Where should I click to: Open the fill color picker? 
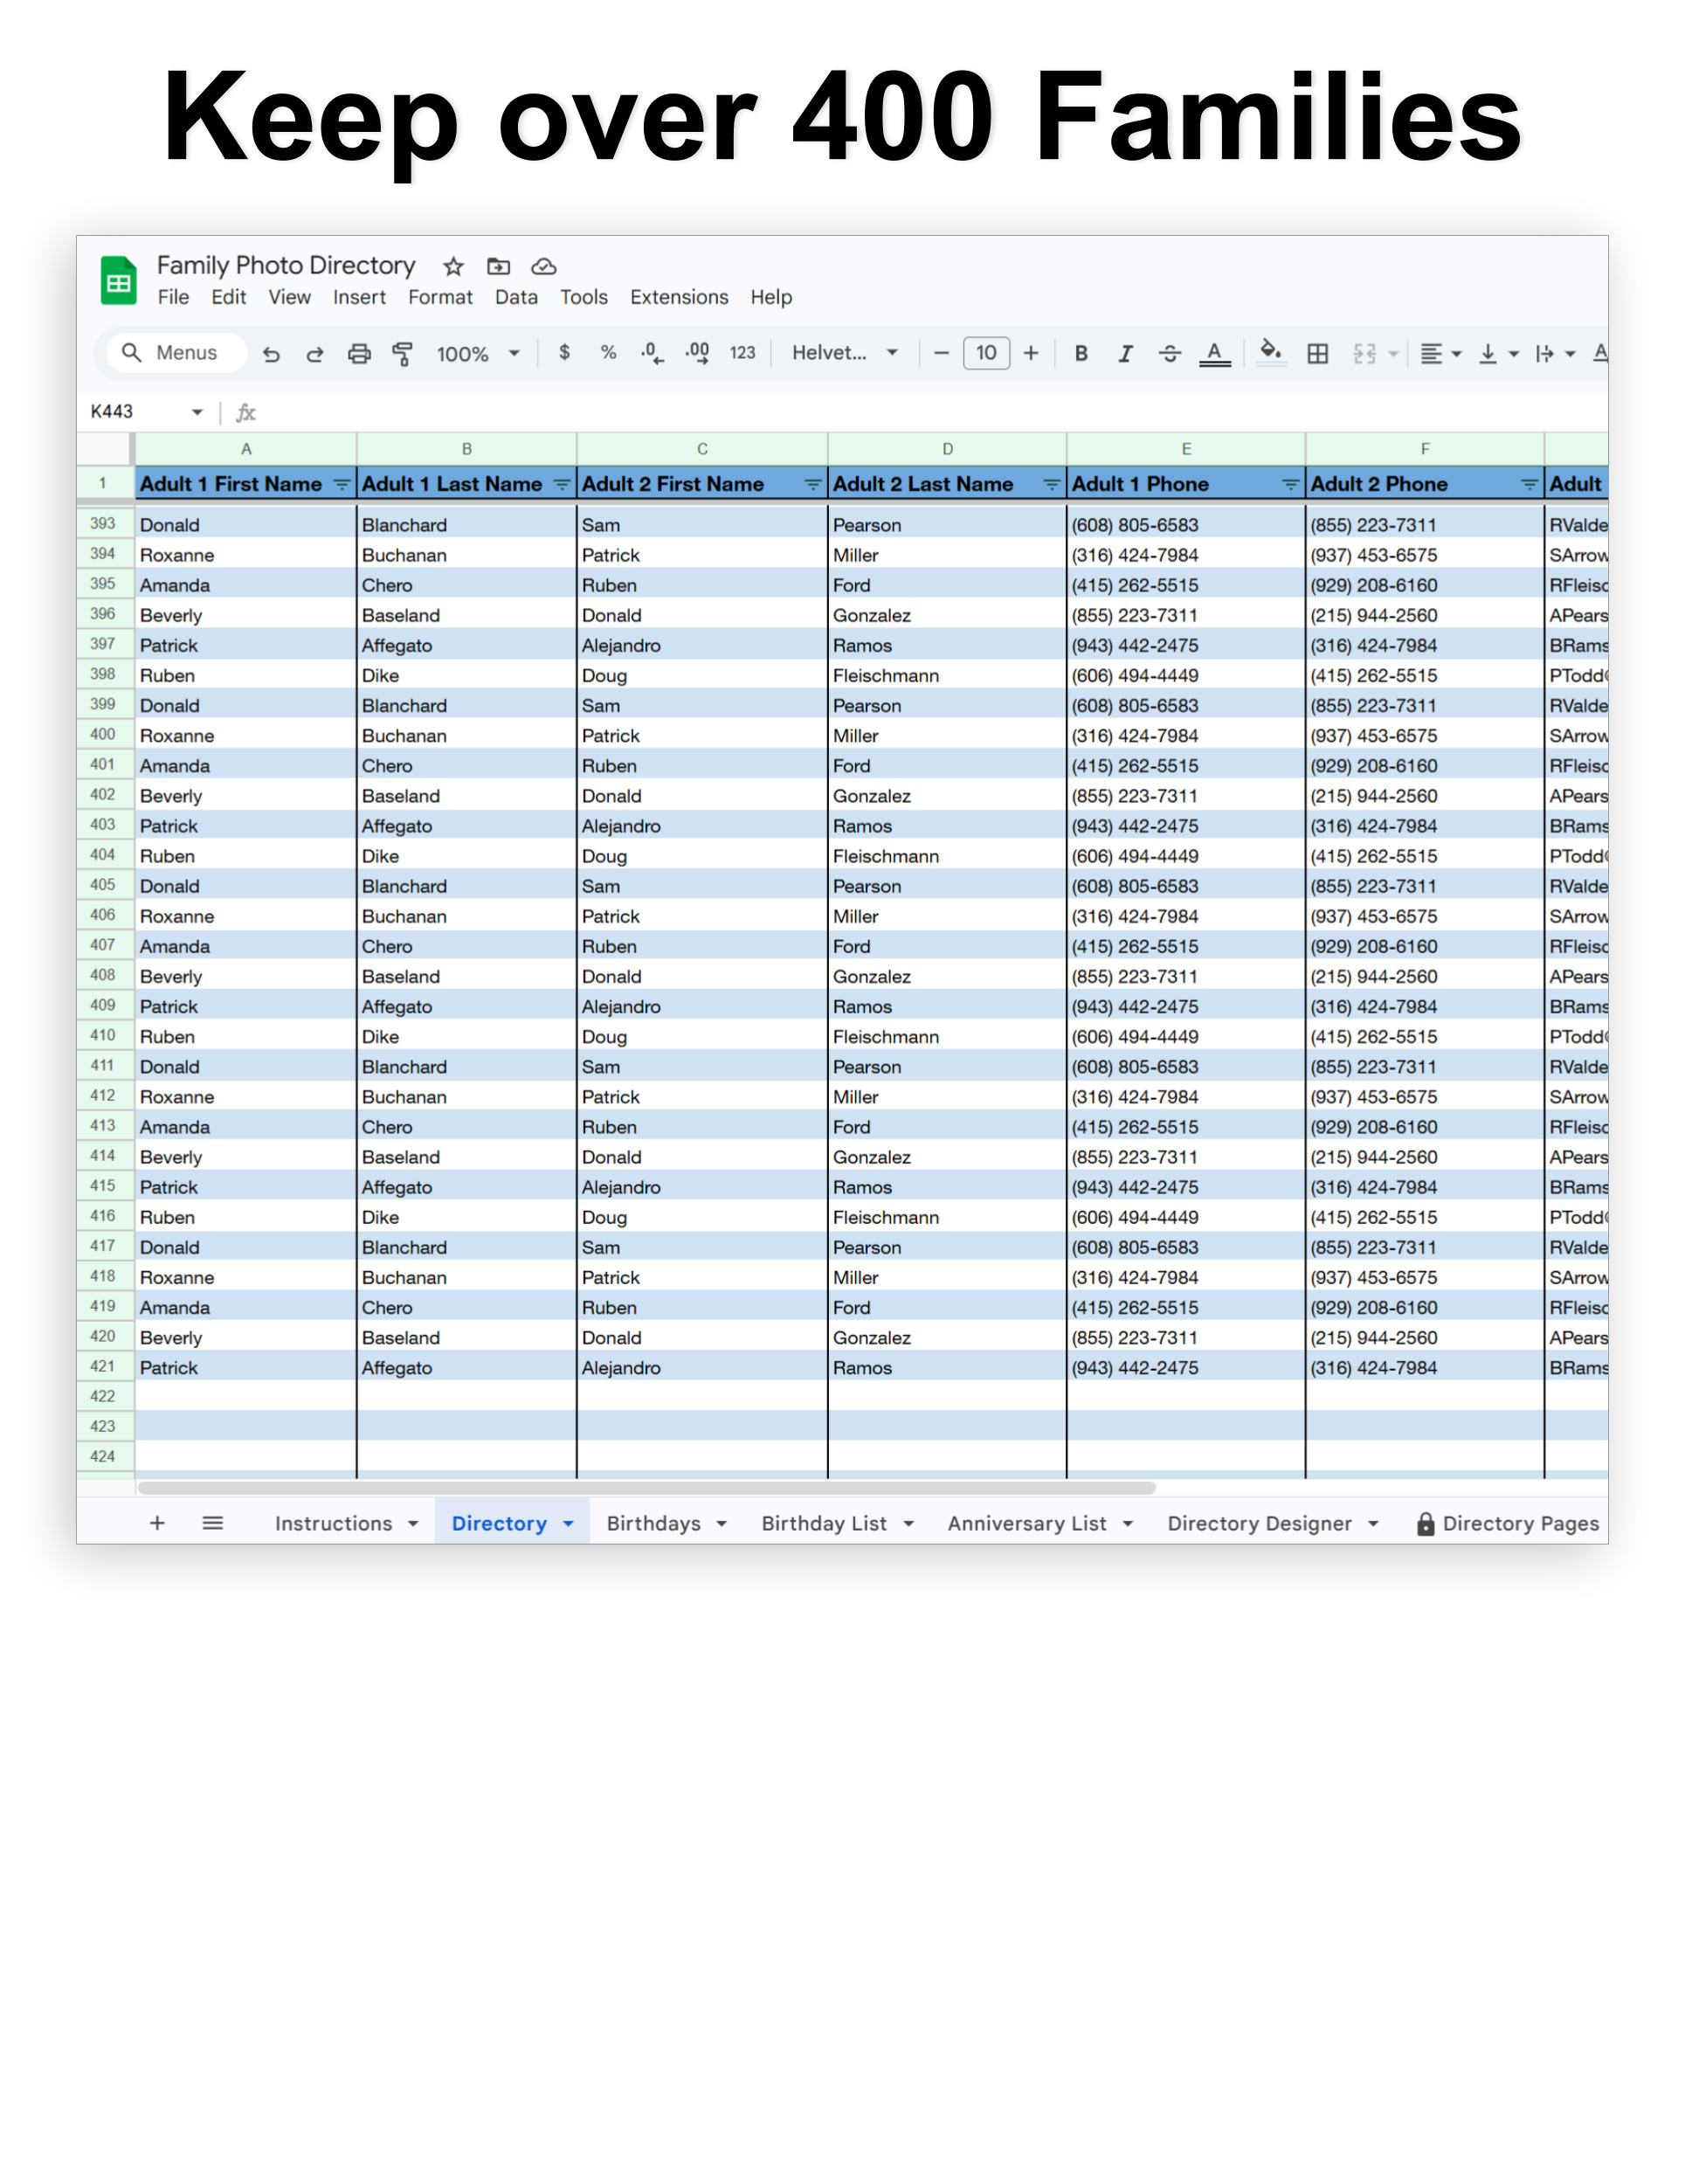tap(1270, 353)
